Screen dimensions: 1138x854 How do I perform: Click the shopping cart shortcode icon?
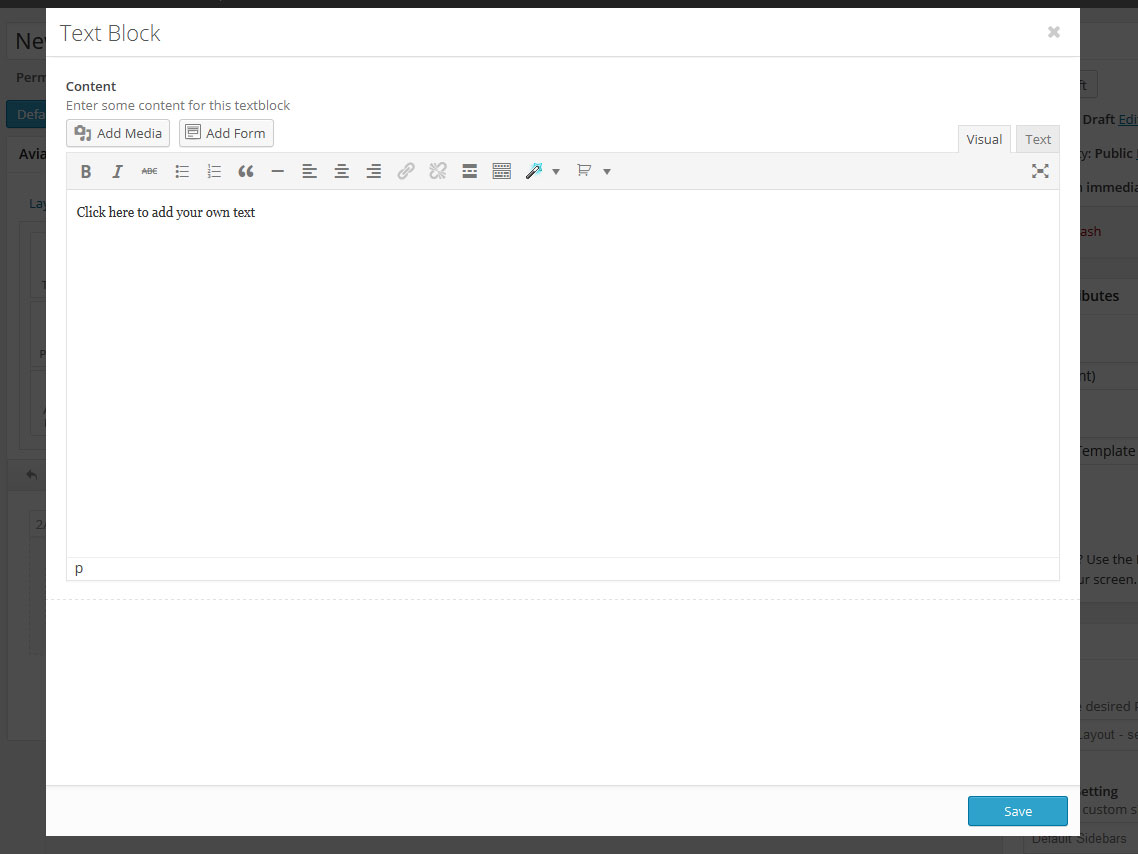(x=584, y=171)
